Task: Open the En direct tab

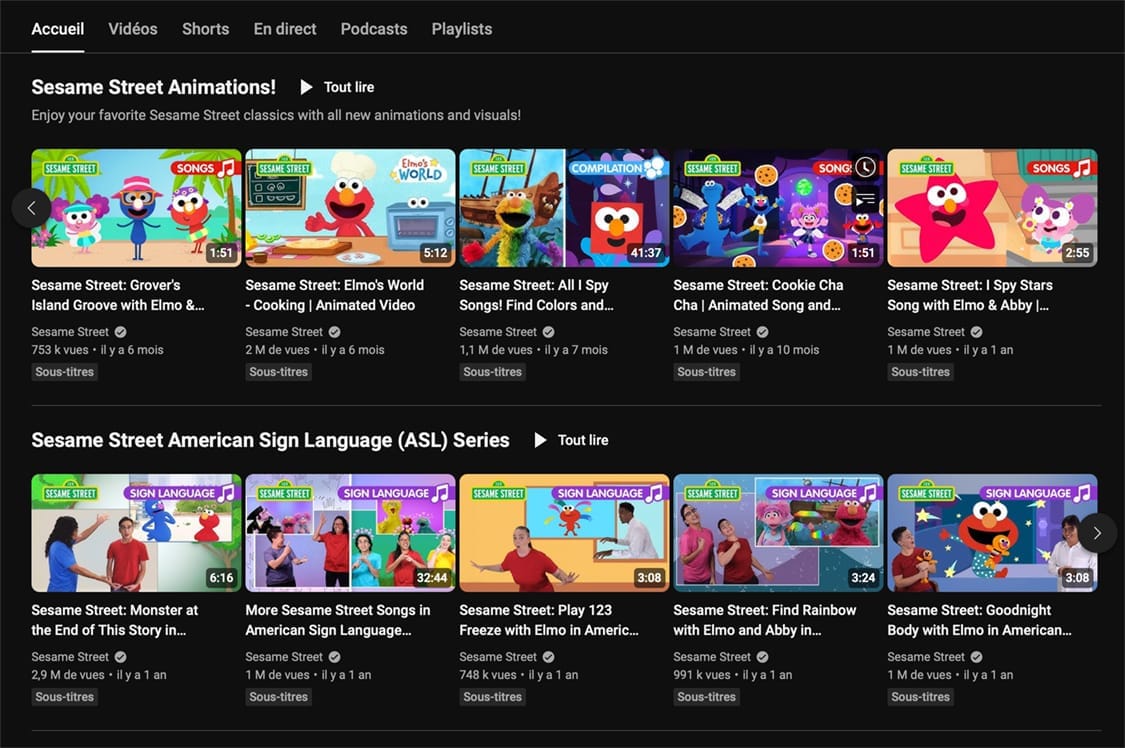Action: point(285,29)
